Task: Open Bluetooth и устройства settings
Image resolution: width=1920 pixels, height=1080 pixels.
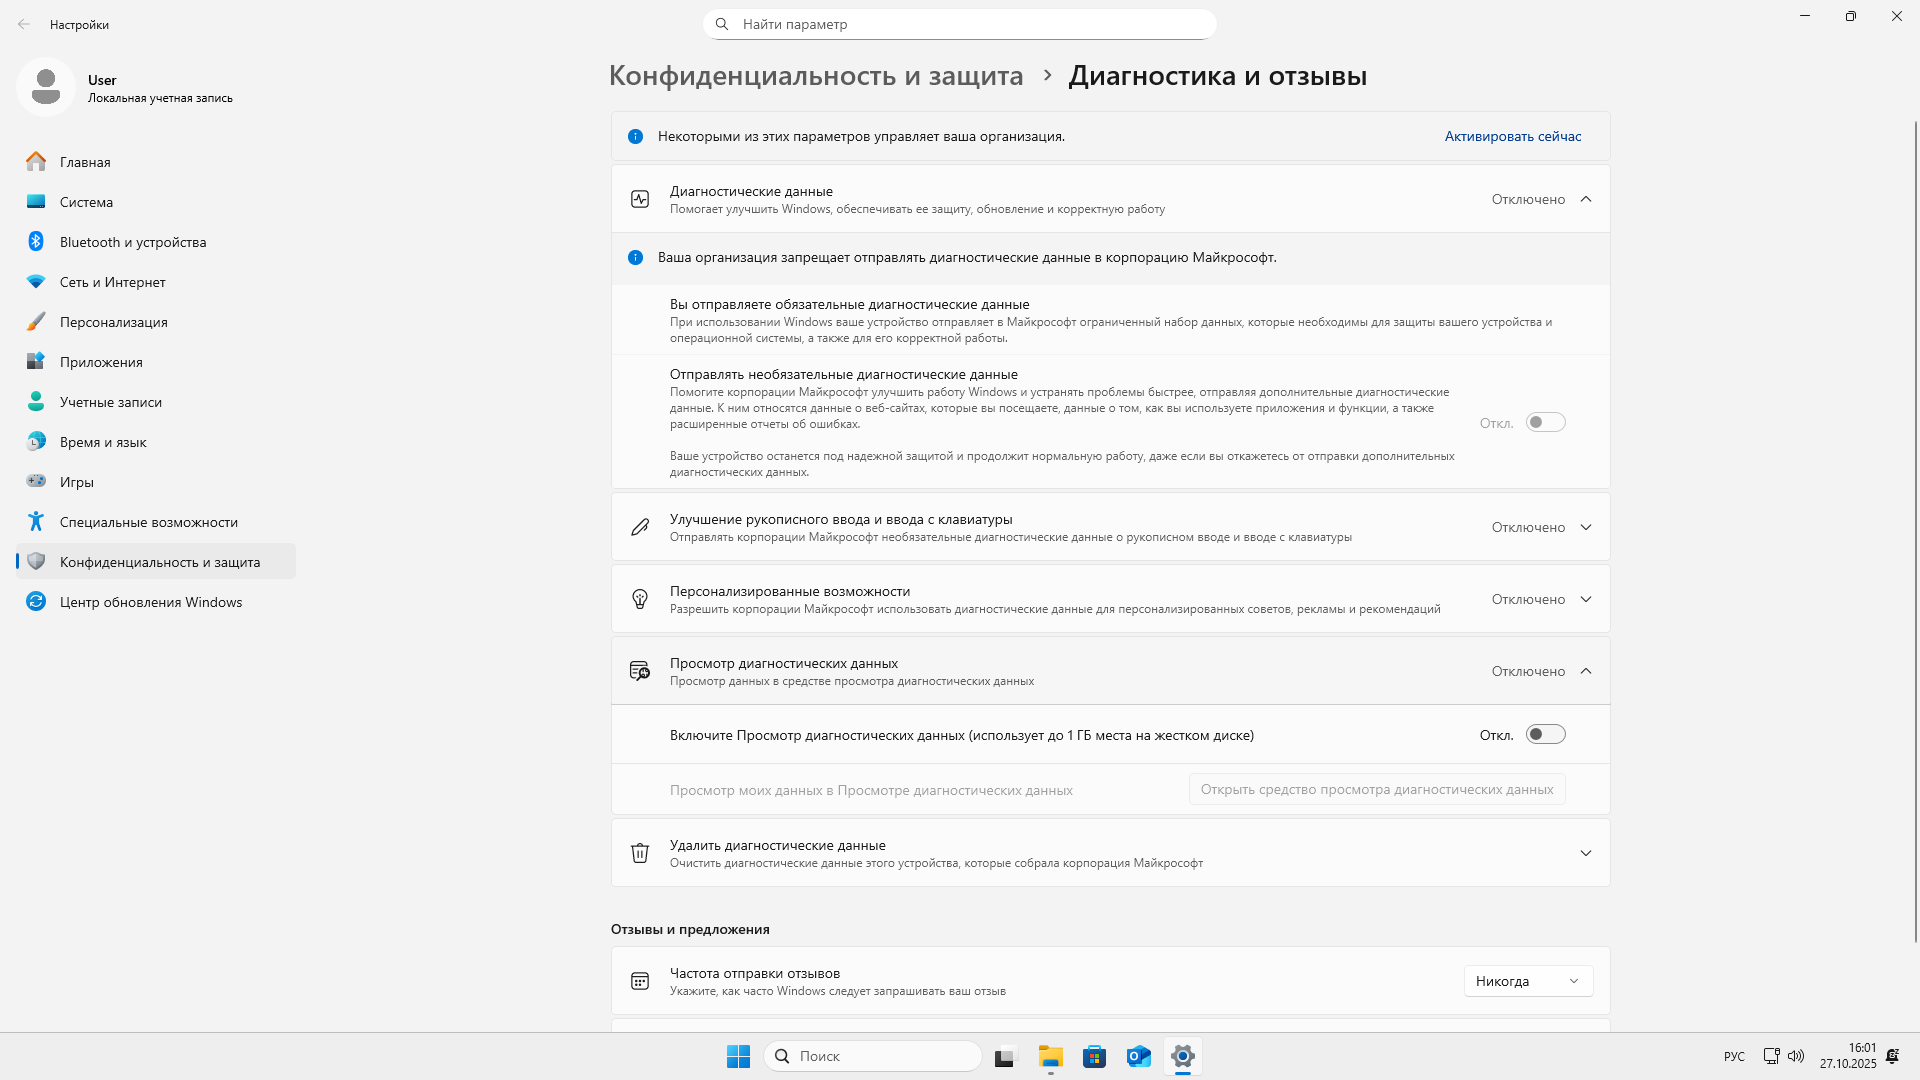Action: click(133, 242)
